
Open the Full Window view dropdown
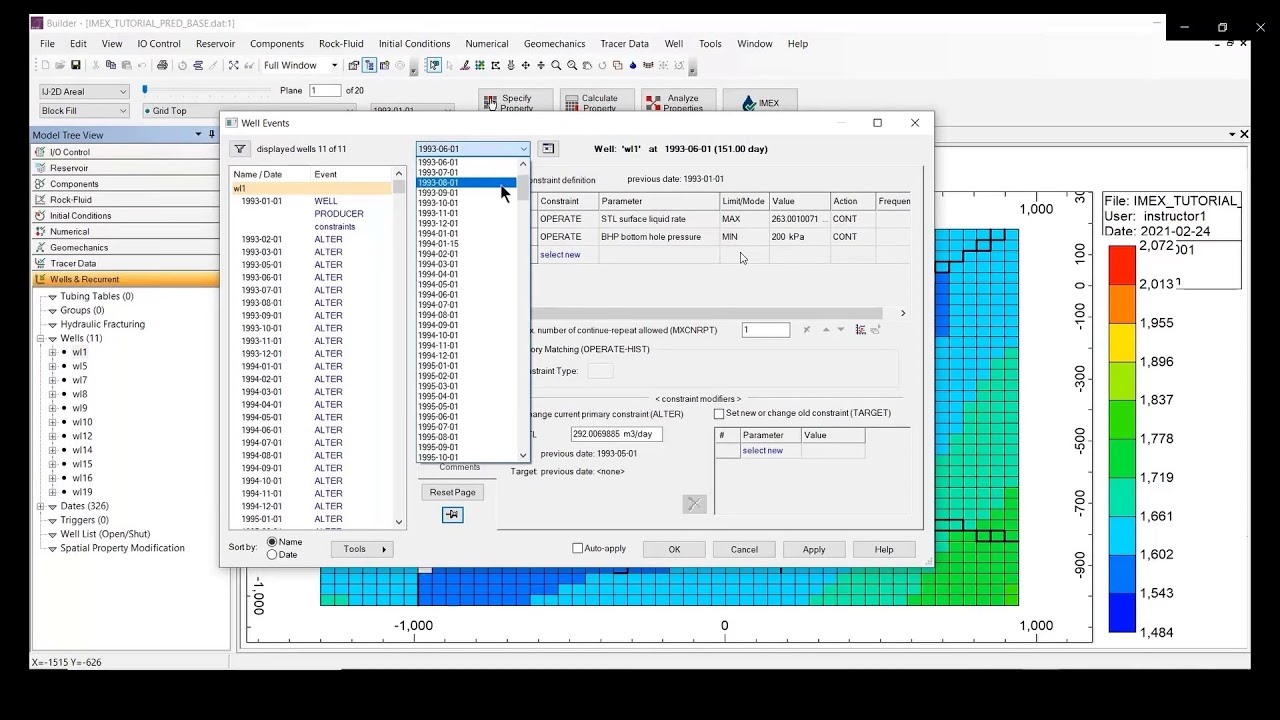click(334, 66)
